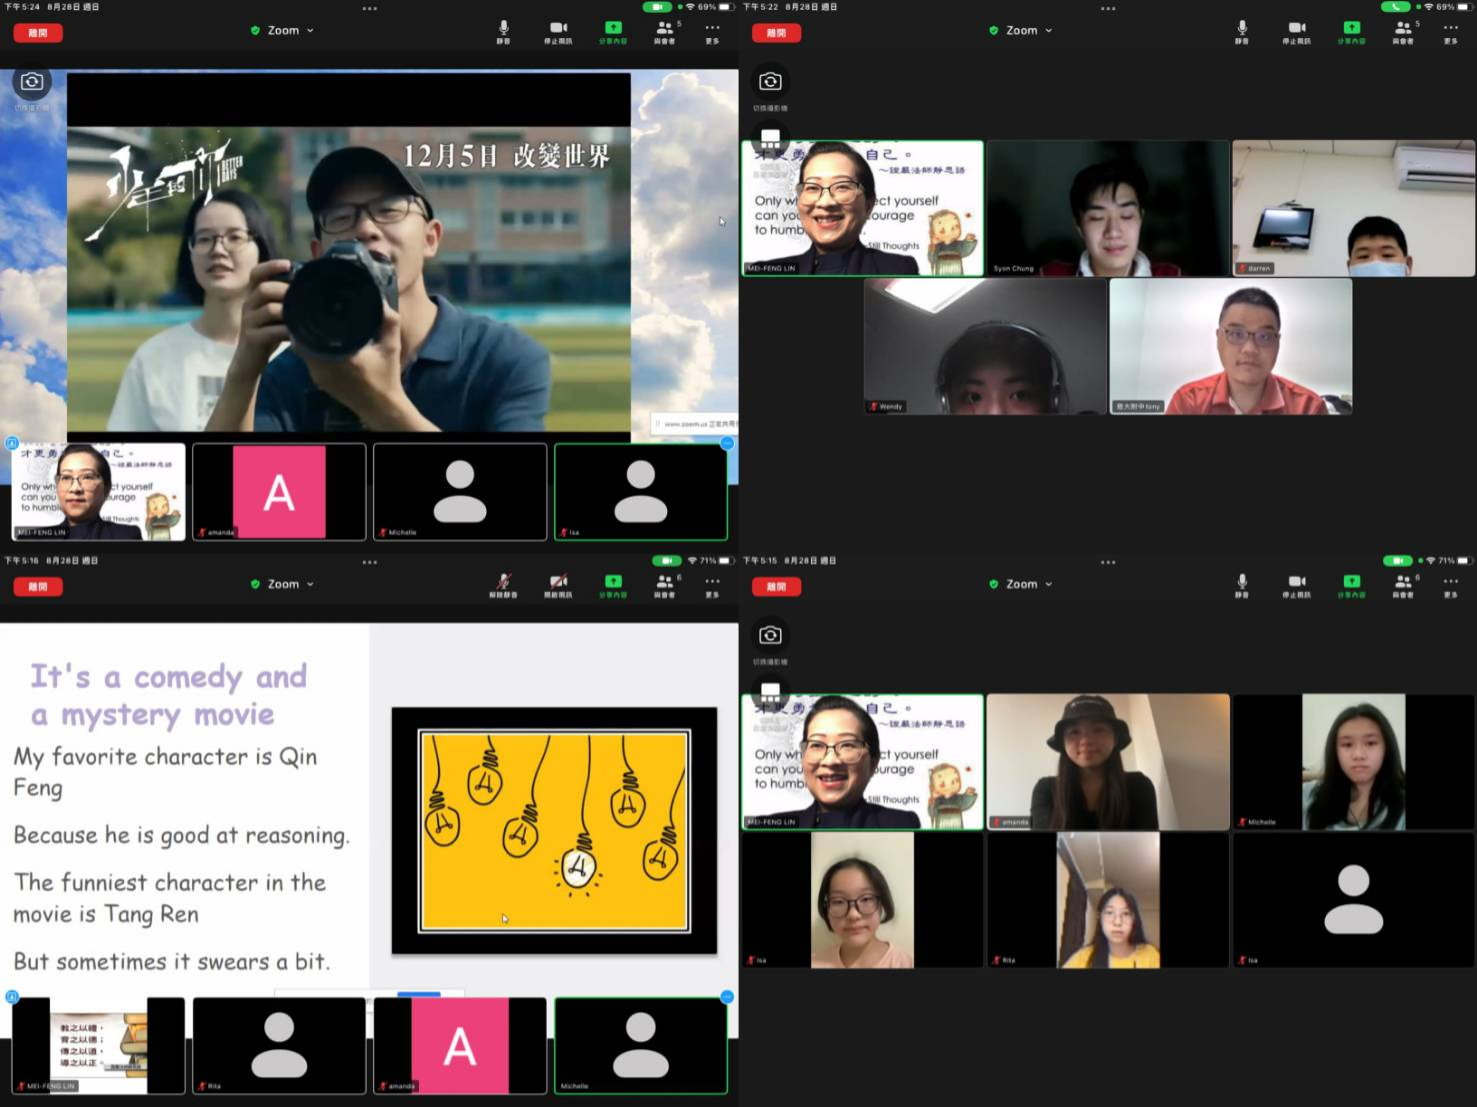Click layout view icon in 5:22 meeting window

tap(770, 137)
